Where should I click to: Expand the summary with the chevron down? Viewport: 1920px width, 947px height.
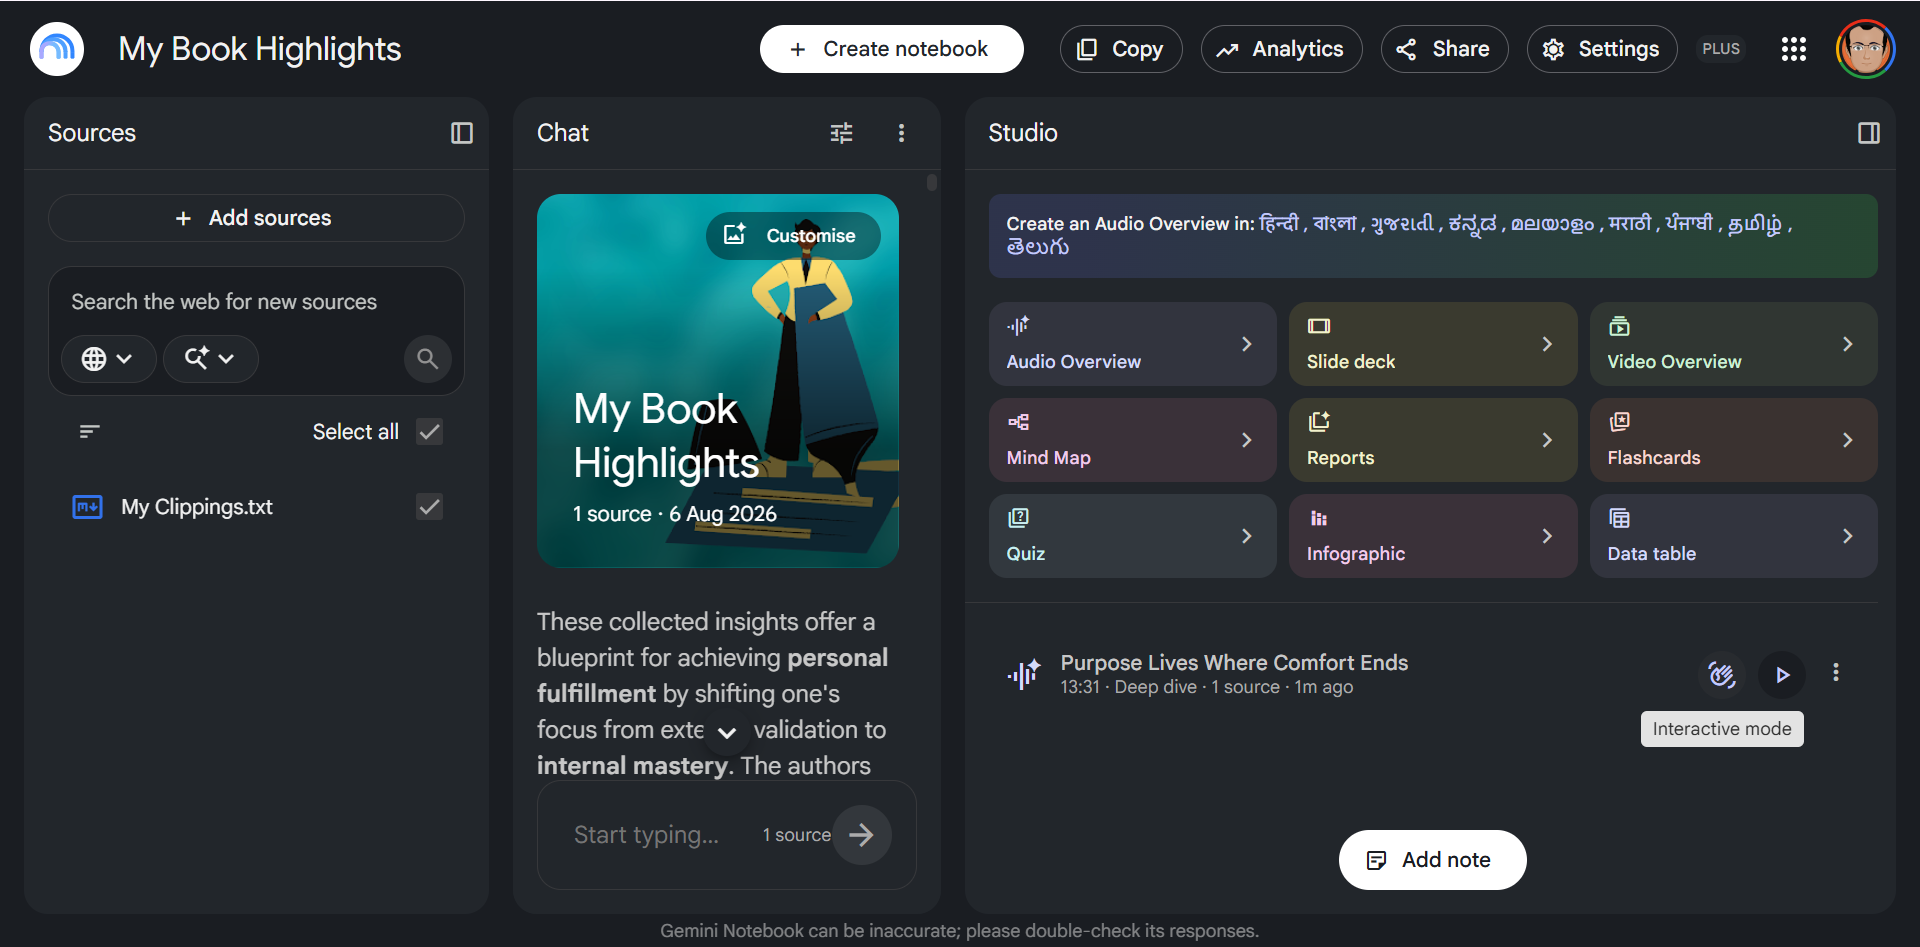[727, 733]
